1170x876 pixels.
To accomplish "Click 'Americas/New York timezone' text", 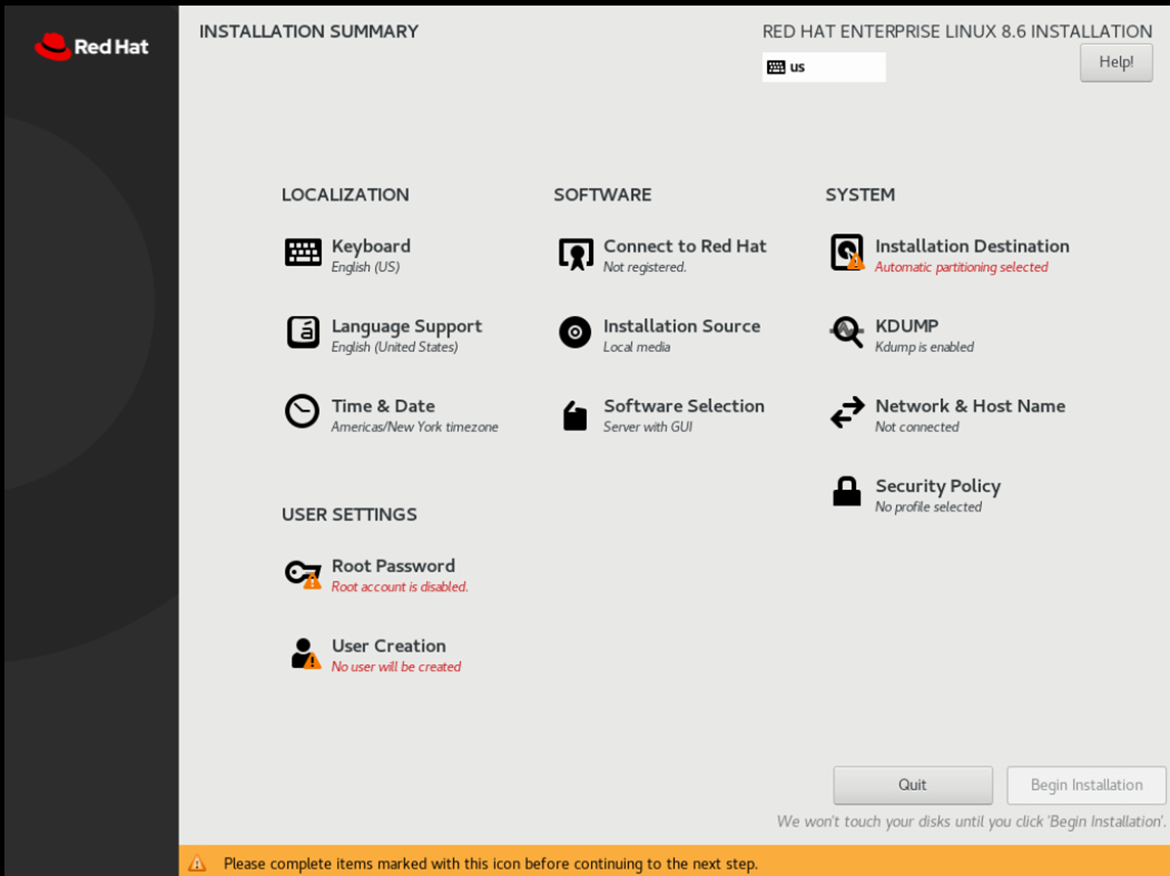I will 414,427.
